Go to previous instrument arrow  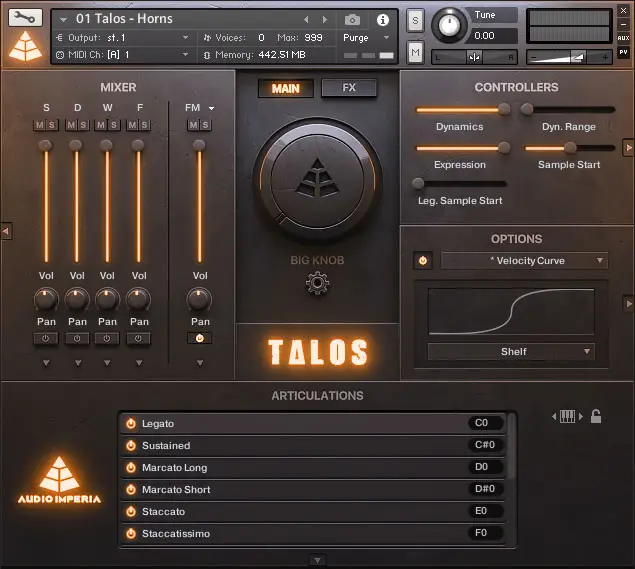(307, 19)
